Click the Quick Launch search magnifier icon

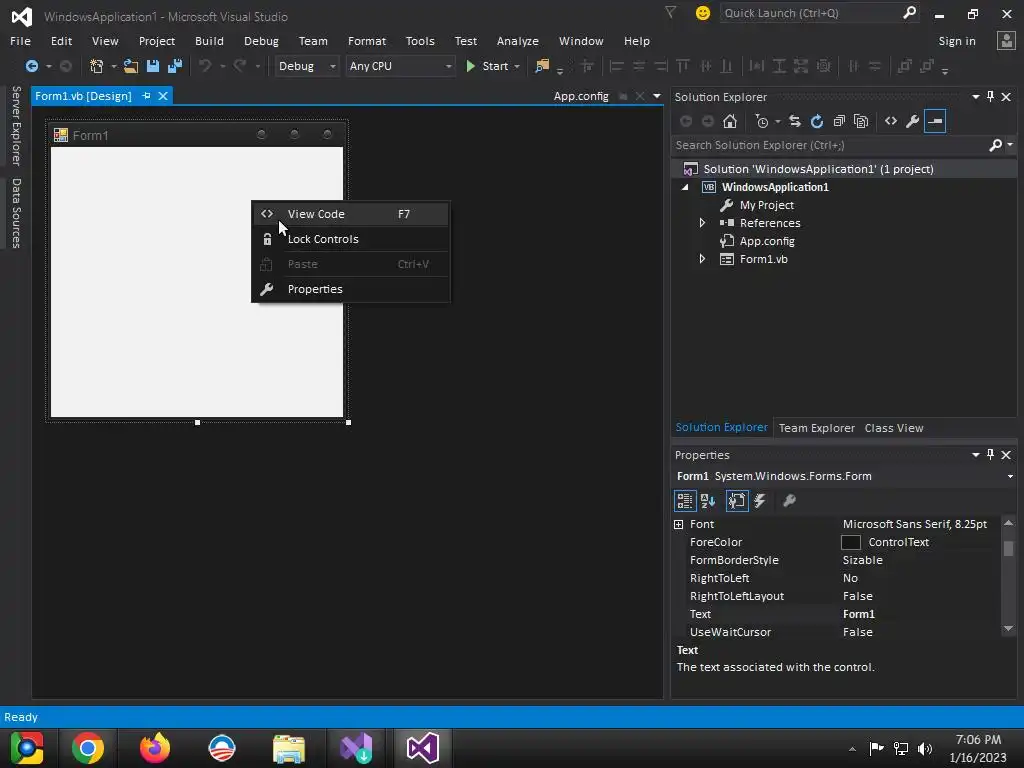tap(909, 13)
